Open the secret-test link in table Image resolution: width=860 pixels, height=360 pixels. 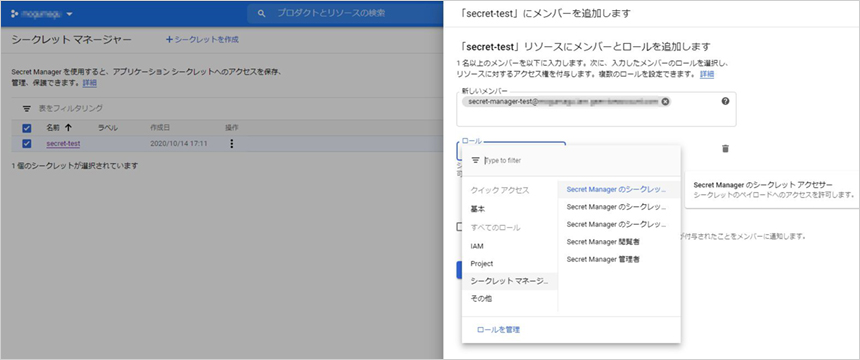[x=64, y=144]
